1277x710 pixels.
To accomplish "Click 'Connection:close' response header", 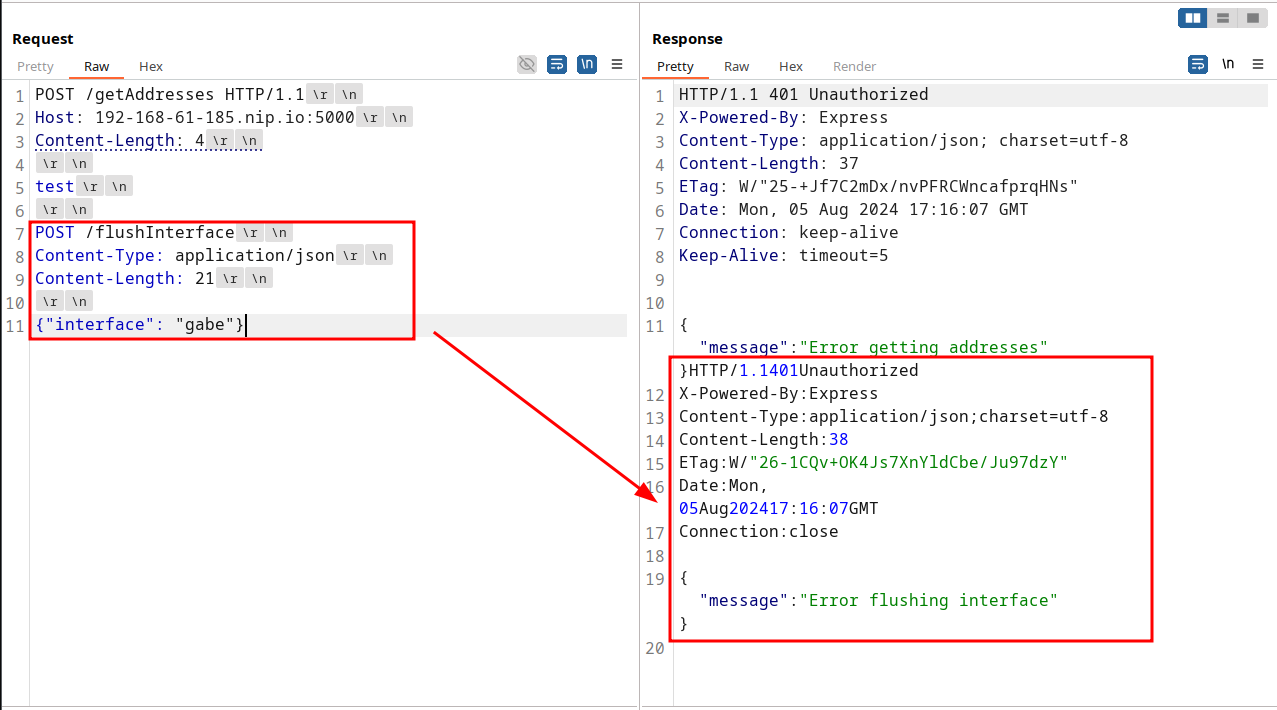I will (759, 531).
